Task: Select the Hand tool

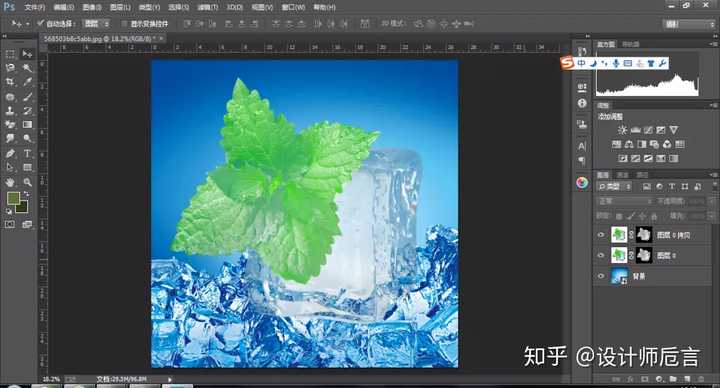Action: point(10,182)
